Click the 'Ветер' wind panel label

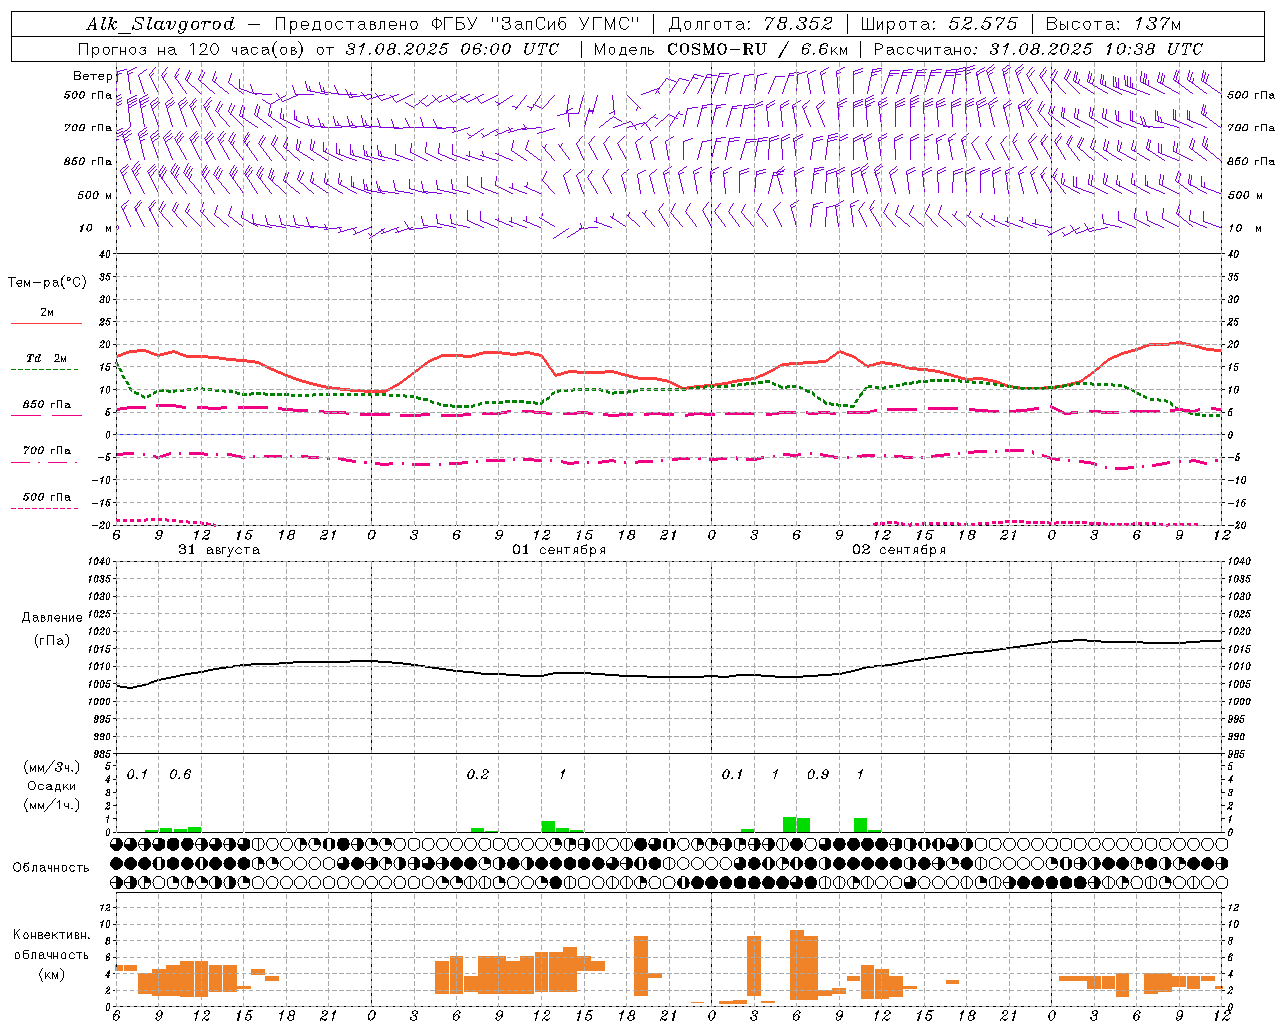click(x=92, y=76)
